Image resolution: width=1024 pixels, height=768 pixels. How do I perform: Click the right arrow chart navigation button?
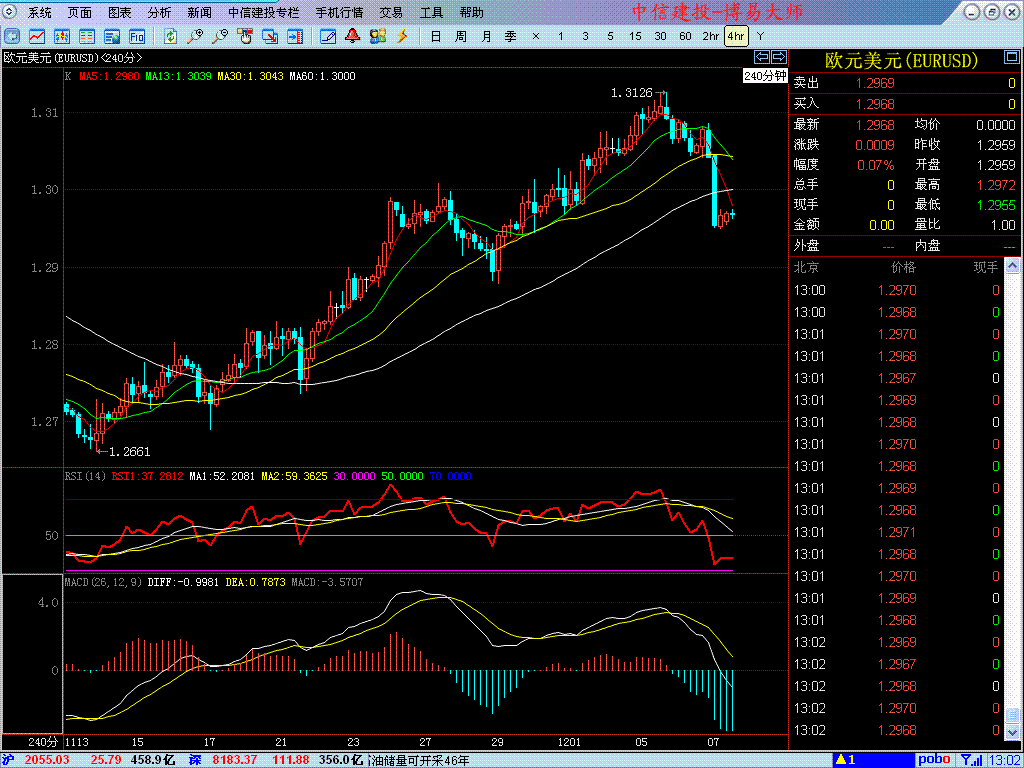pyautogui.click(x=779, y=57)
